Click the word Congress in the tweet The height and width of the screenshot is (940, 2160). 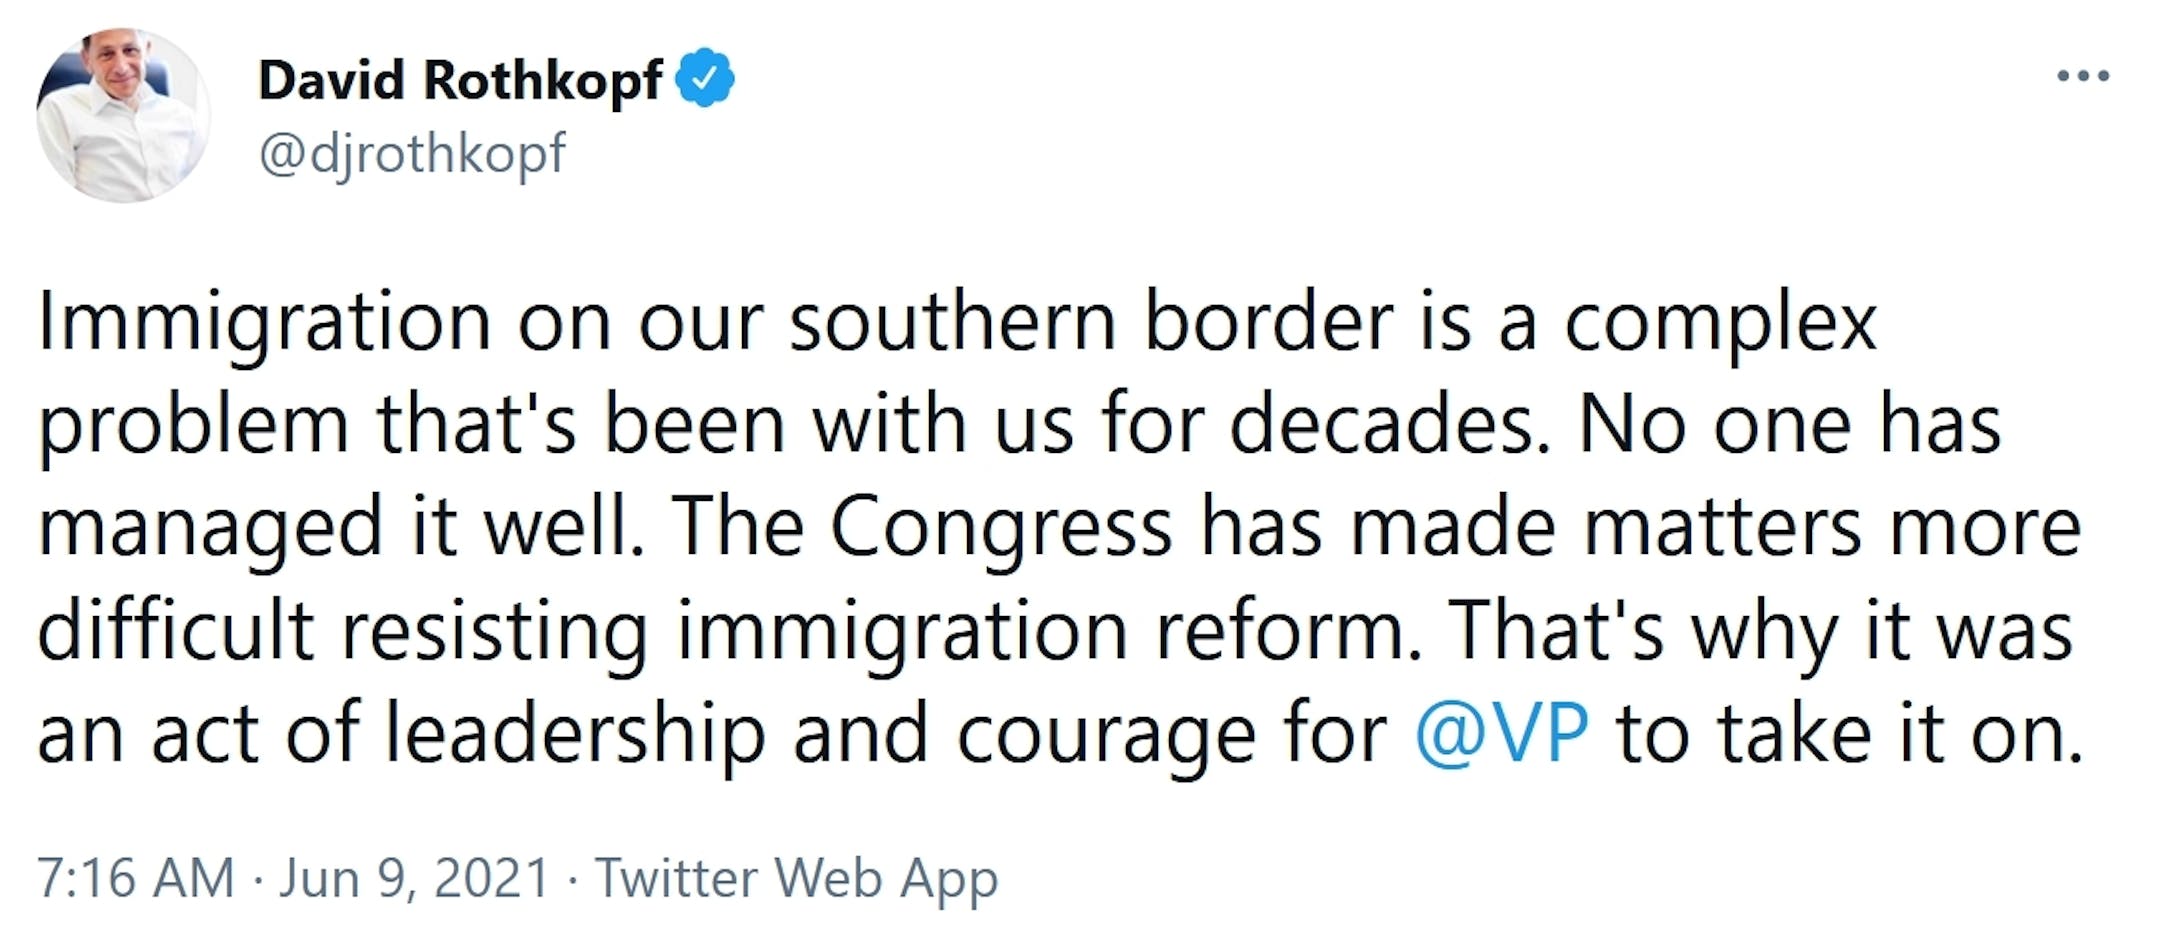(x=1001, y=529)
